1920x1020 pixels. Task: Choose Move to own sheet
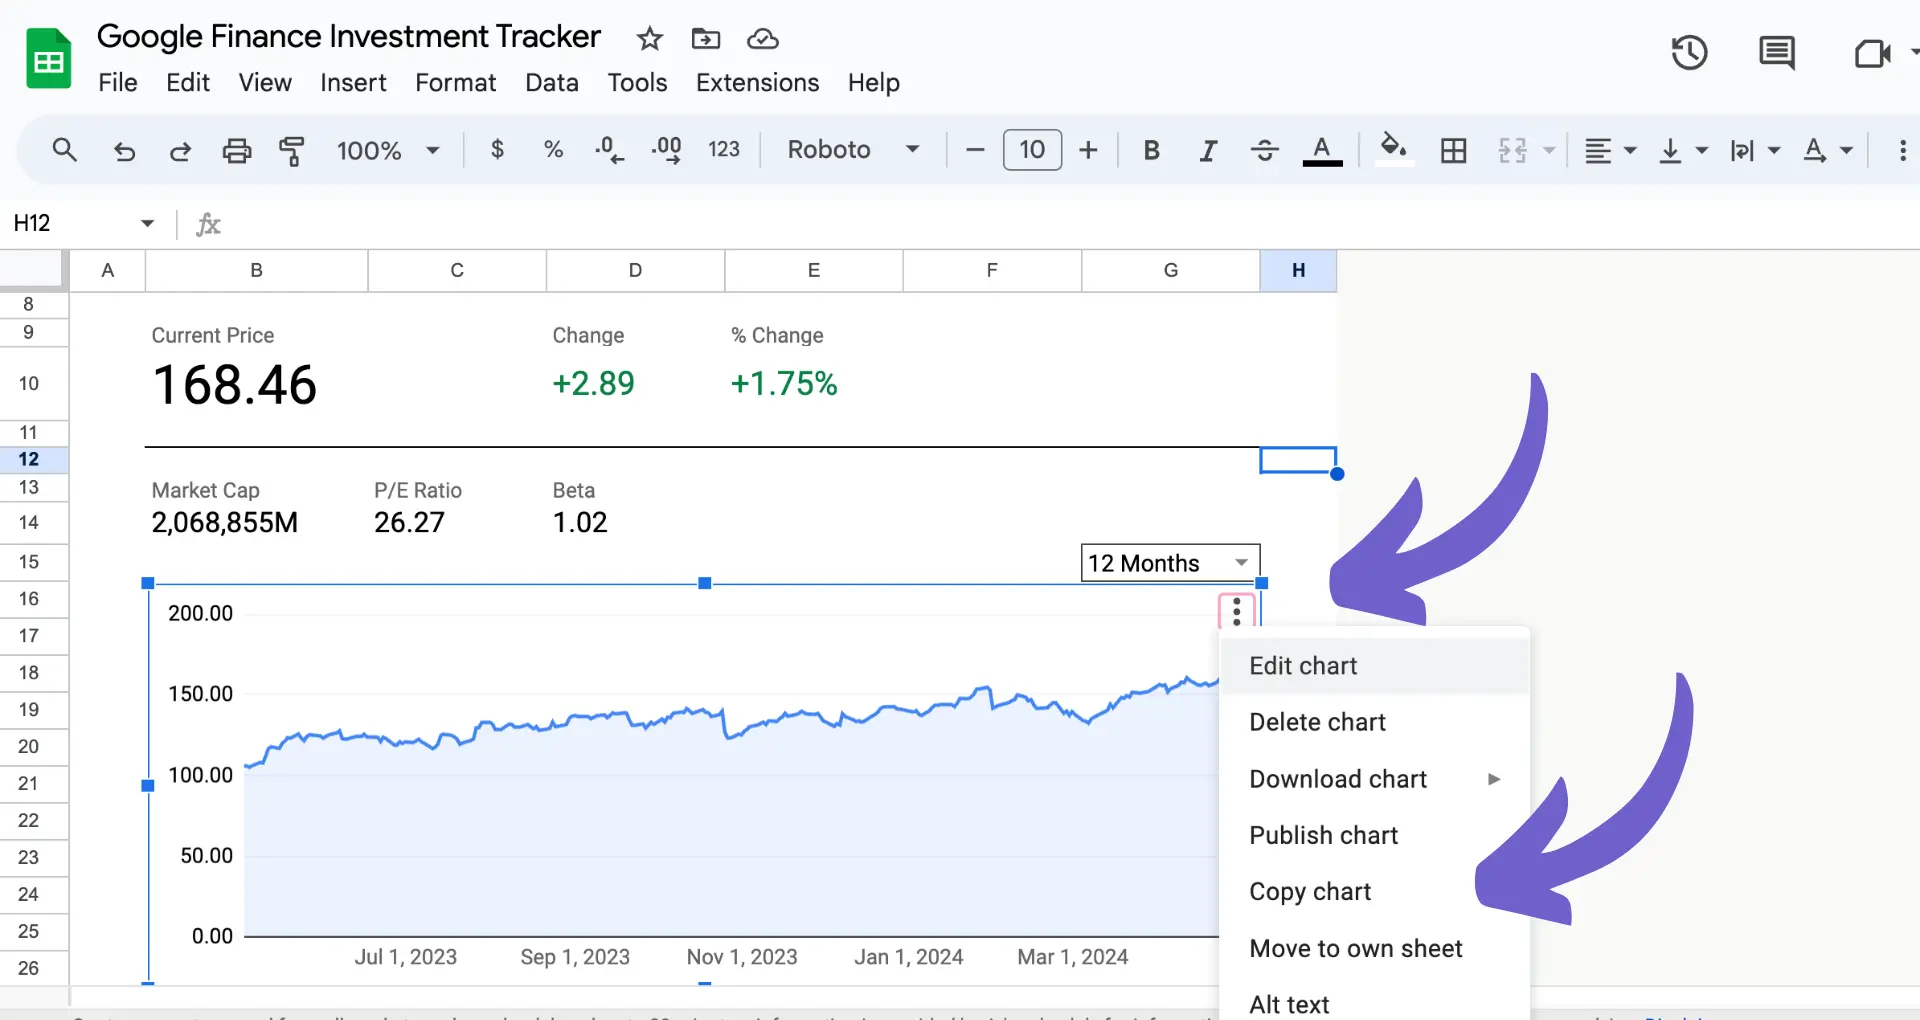1375,948
